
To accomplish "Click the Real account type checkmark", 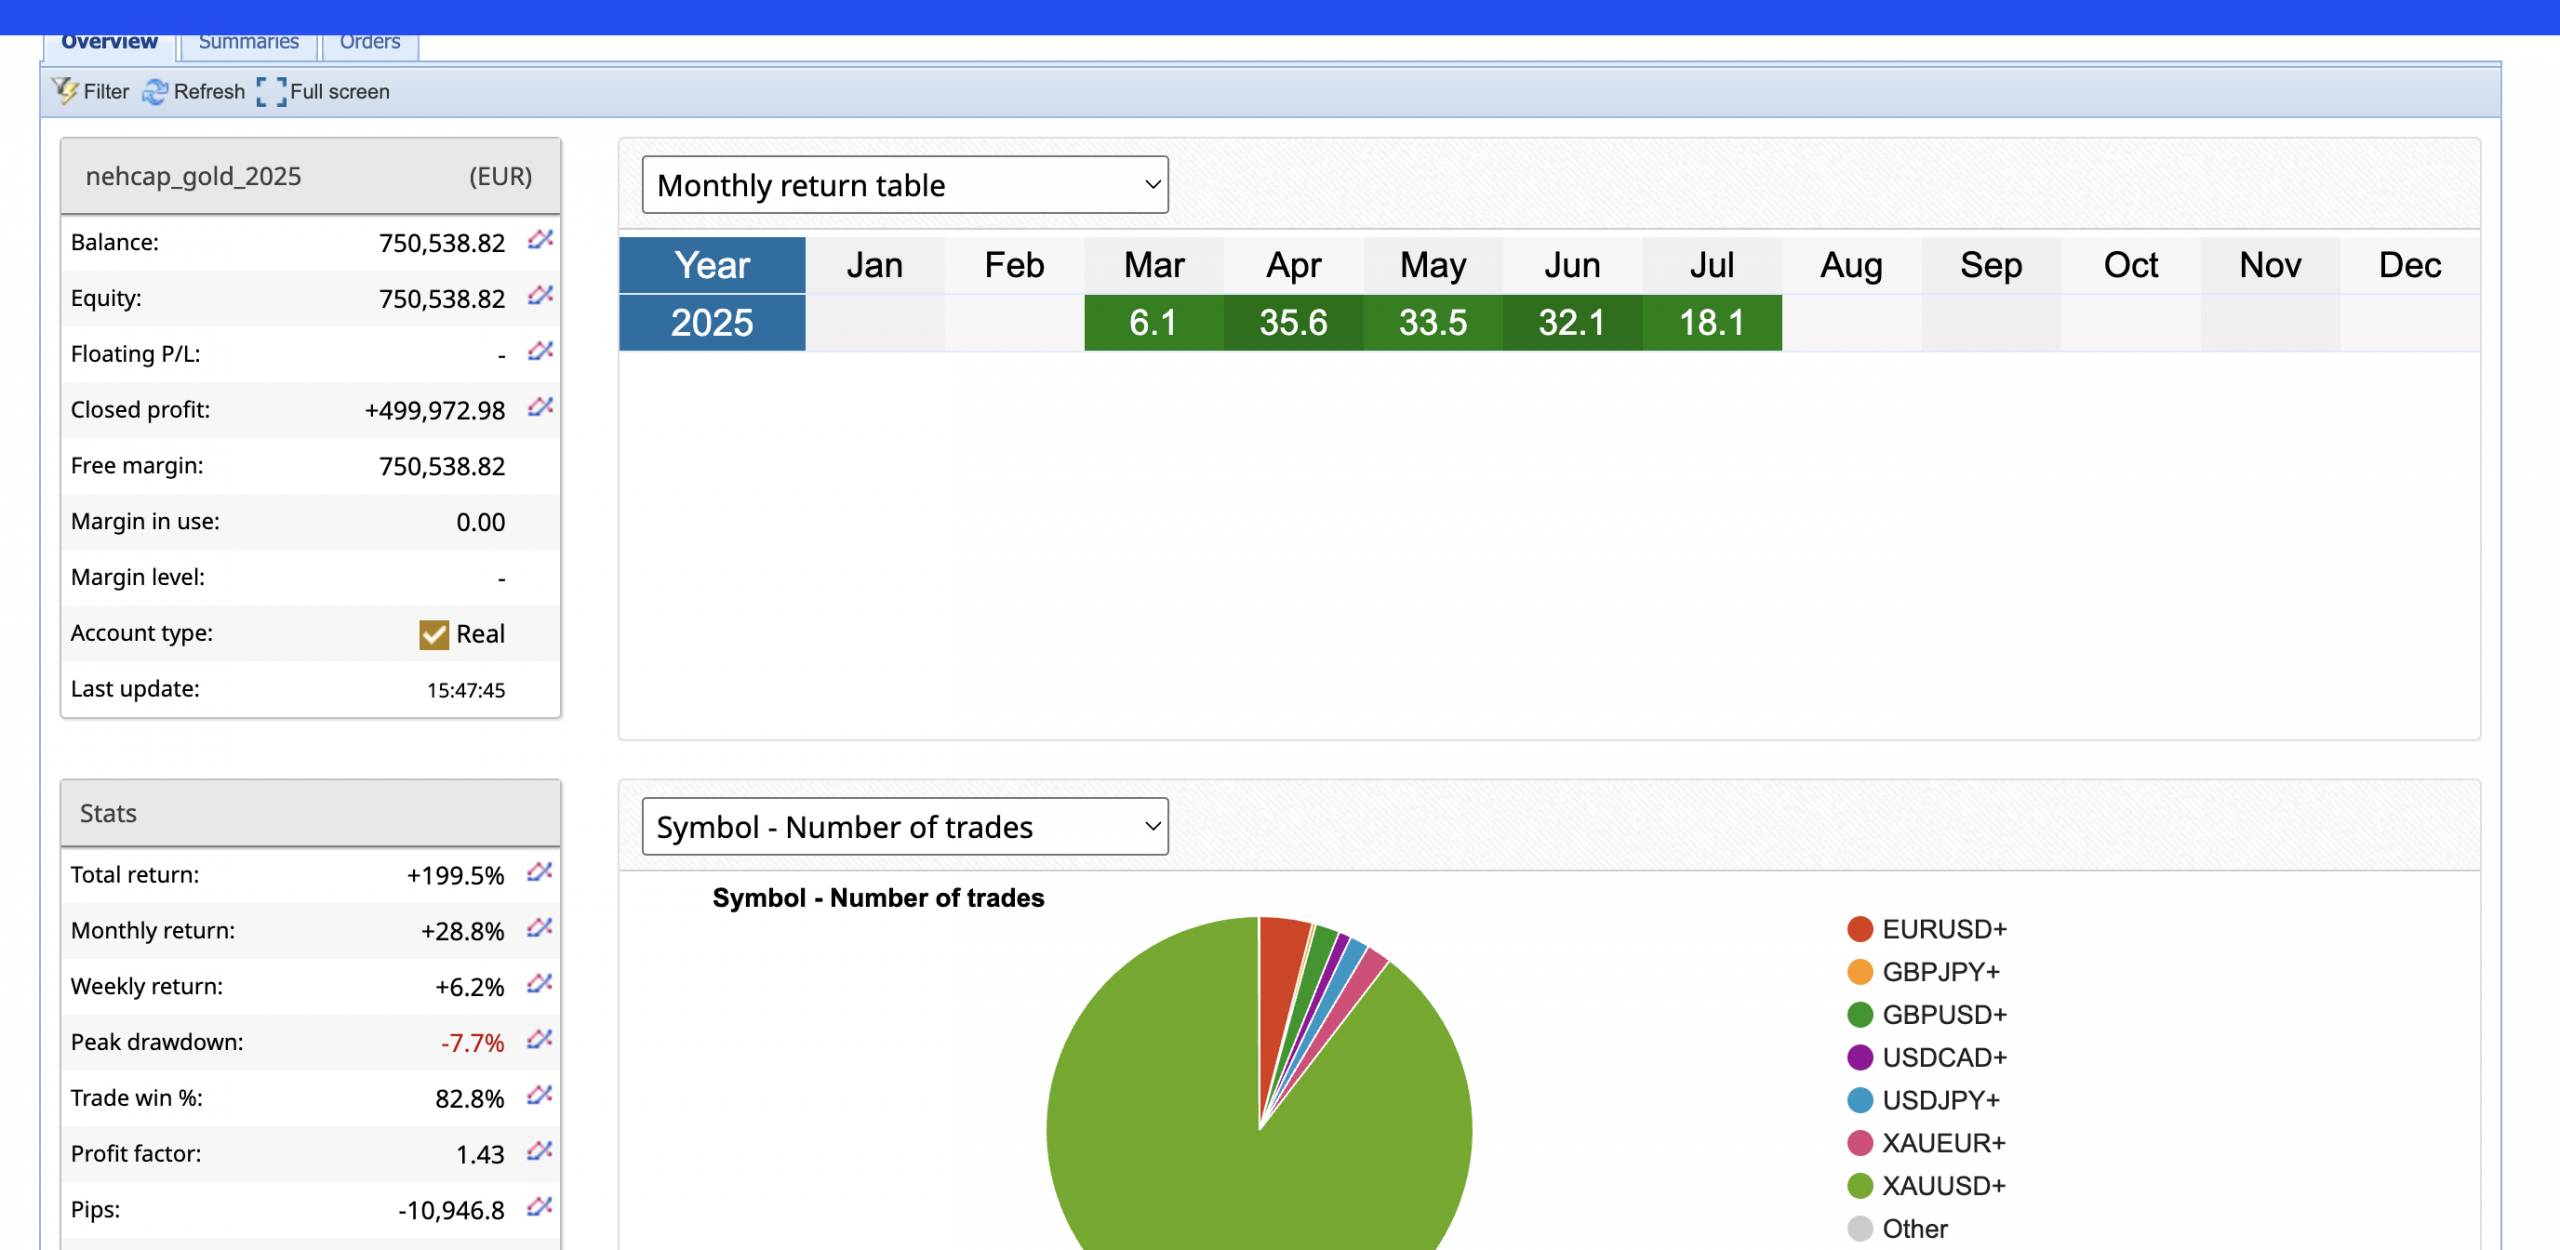I will pyautogui.click(x=434, y=634).
